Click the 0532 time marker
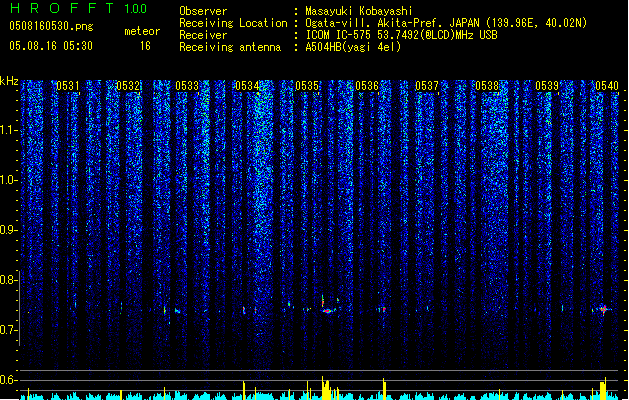This screenshot has width=629, height=400. (128, 86)
